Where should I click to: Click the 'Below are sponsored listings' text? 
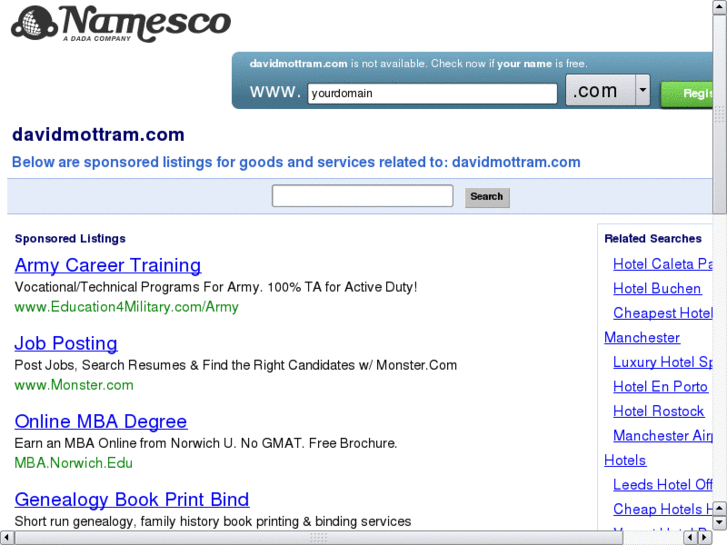[296, 162]
